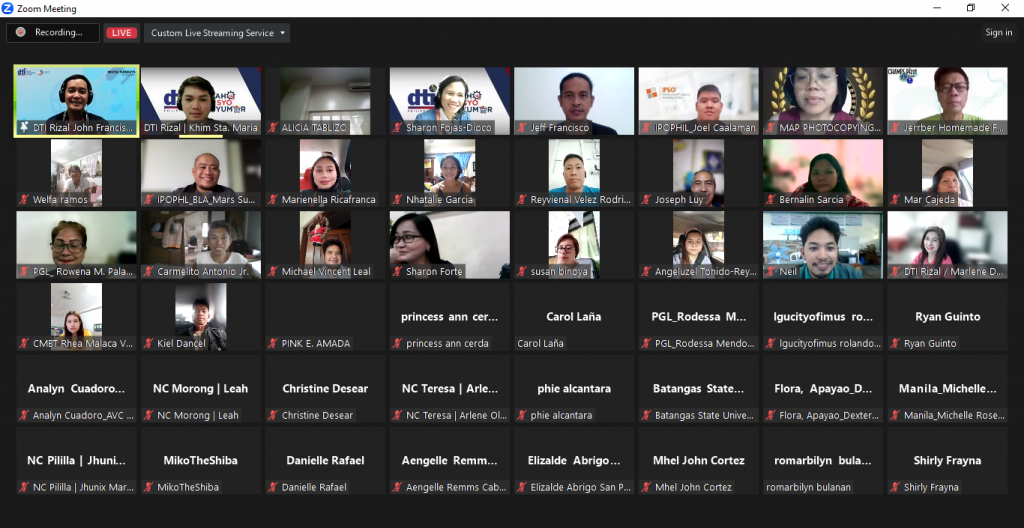Select the Carol Laña participant tile
The image size is (1024, 528).
[x=574, y=317]
